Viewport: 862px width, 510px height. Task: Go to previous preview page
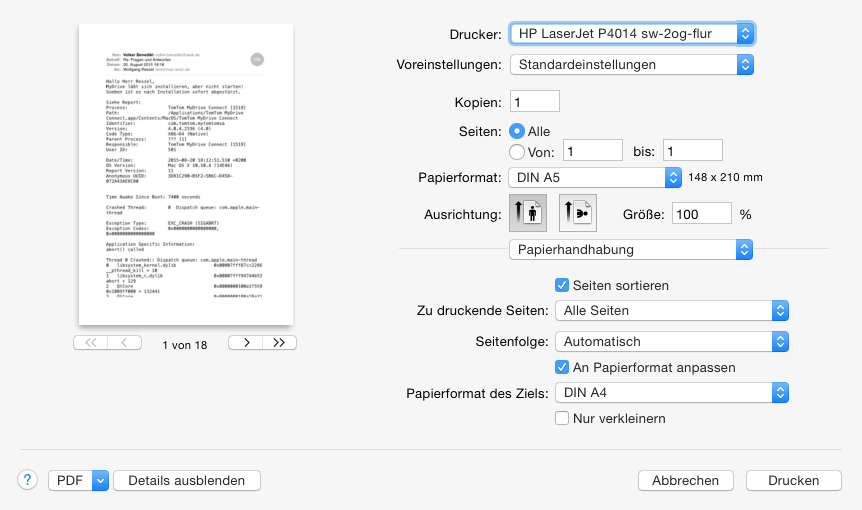[125, 343]
